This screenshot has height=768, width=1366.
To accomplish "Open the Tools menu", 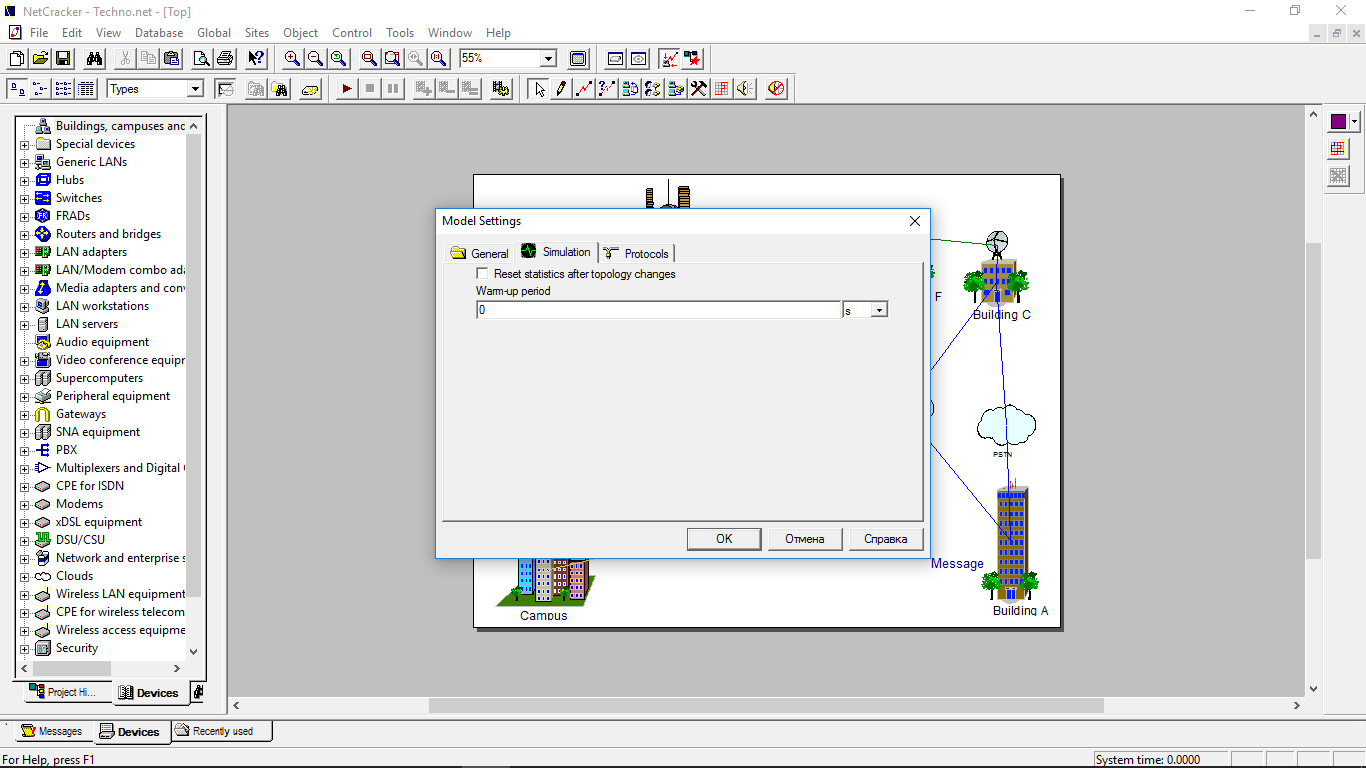I will 400,33.
